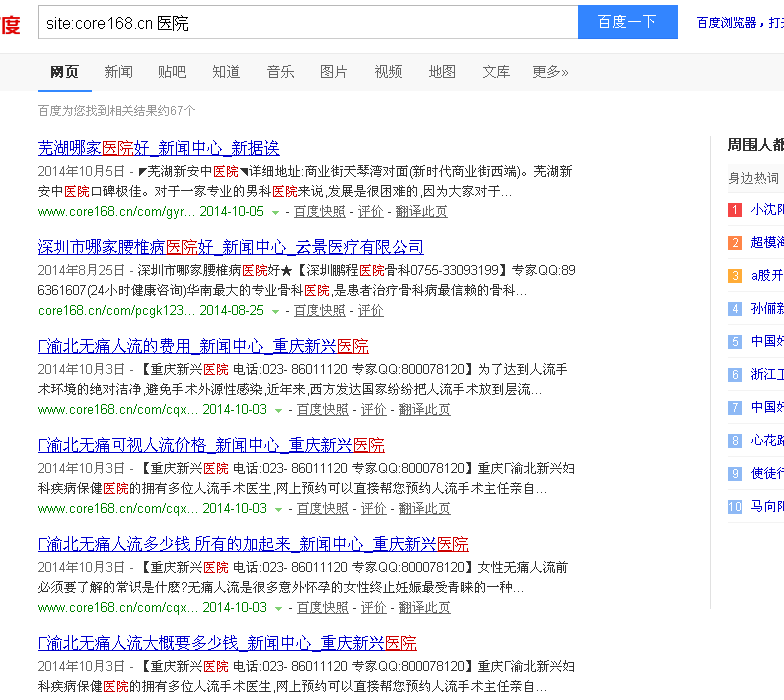This screenshot has width=784, height=700.
Task: Expand green arrow beside the 2014-08-25 result
Action: click(276, 312)
